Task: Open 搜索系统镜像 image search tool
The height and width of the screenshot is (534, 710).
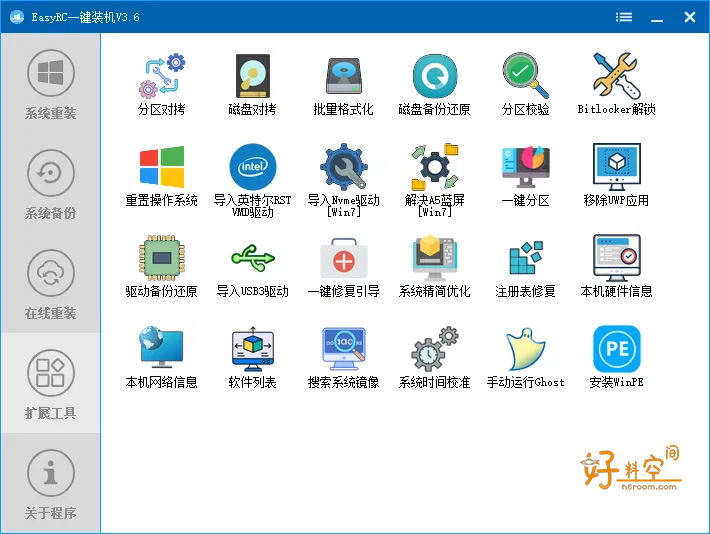Action: pos(343,358)
